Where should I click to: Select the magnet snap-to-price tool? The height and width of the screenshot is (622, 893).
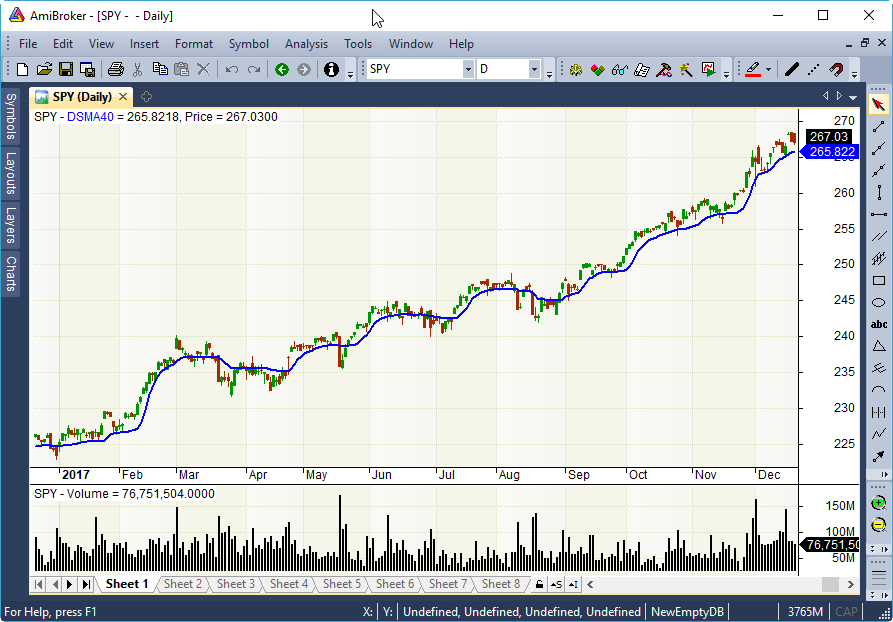(x=836, y=69)
